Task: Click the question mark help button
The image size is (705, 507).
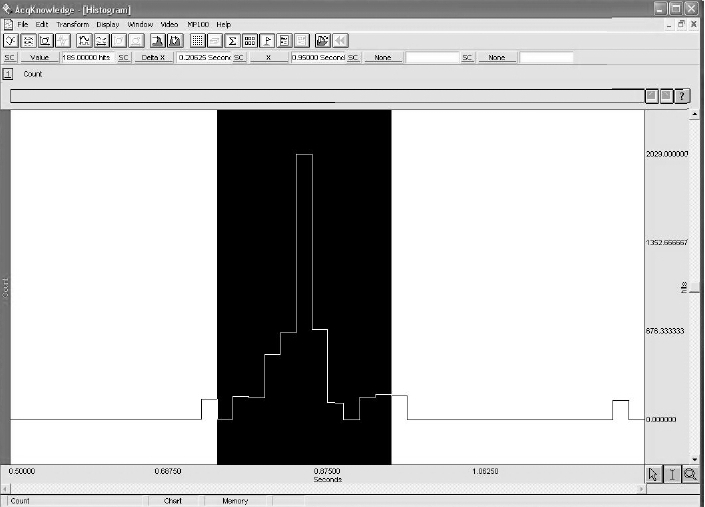Action: [682, 96]
